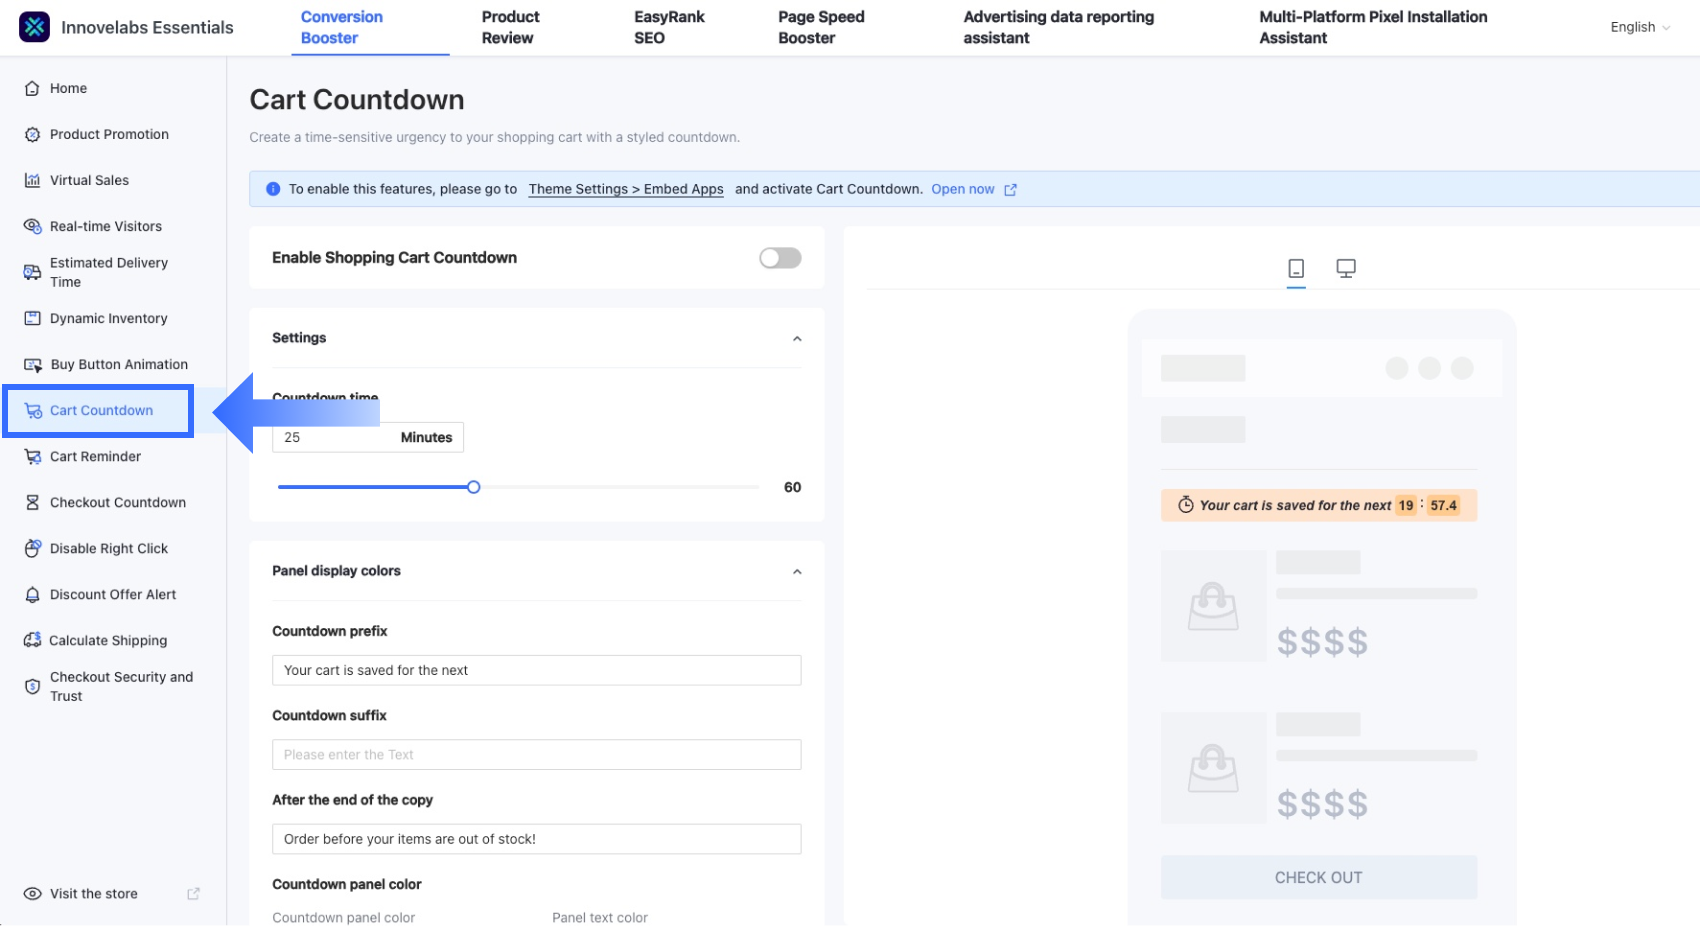The width and height of the screenshot is (1700, 926).
Task: Switch to the Product Review tab
Action: pyautogui.click(x=510, y=27)
